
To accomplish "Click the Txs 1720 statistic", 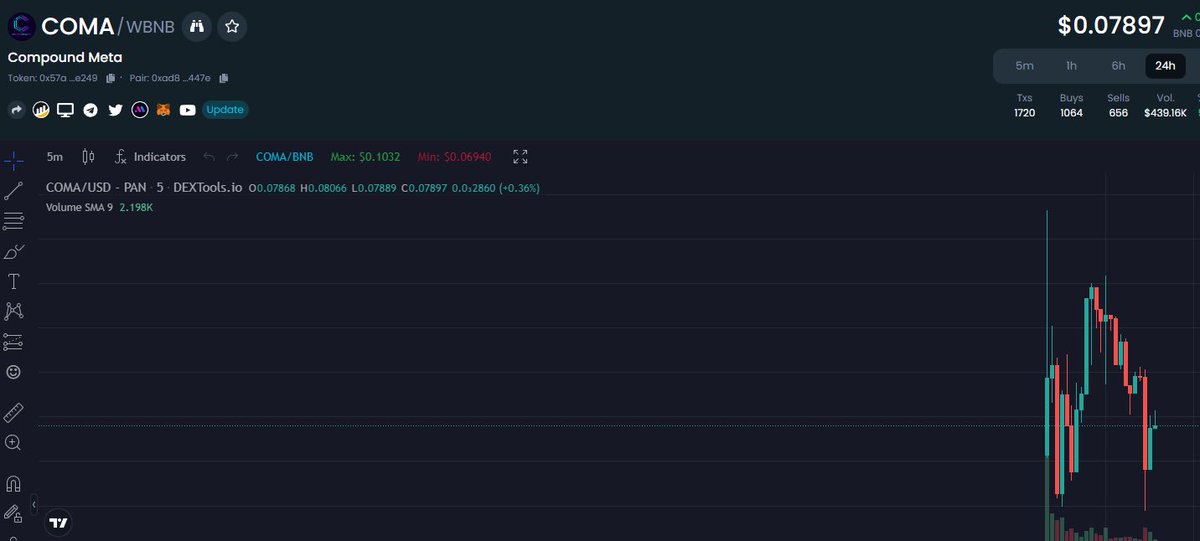I will click(1025, 106).
